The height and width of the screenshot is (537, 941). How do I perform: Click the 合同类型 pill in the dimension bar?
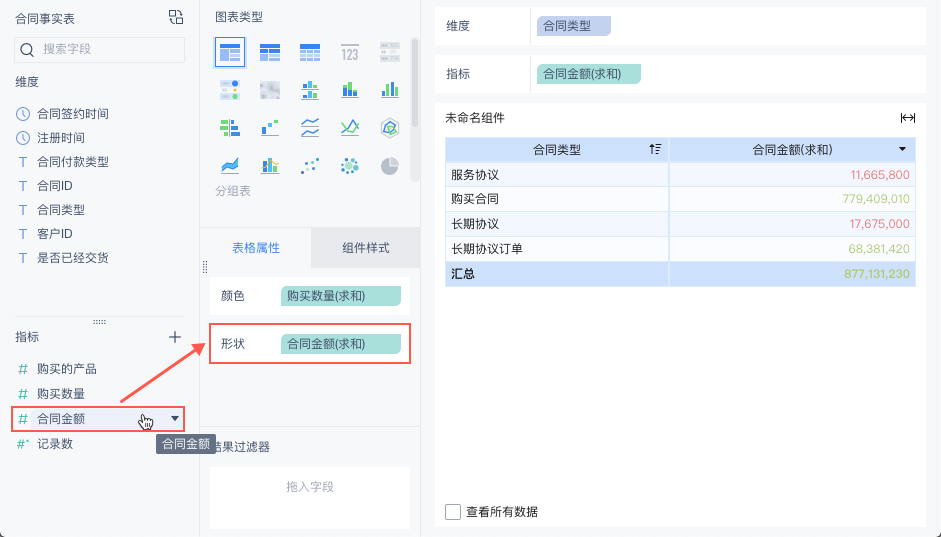[x=572, y=26]
